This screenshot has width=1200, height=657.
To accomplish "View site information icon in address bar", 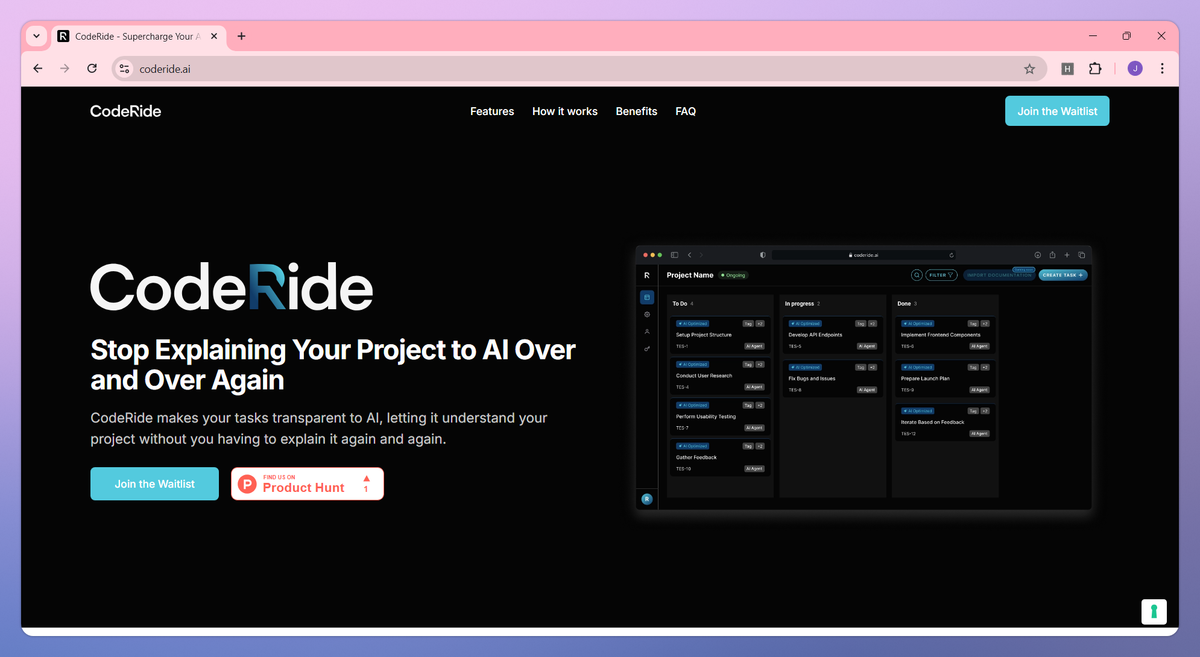I will tap(124, 69).
